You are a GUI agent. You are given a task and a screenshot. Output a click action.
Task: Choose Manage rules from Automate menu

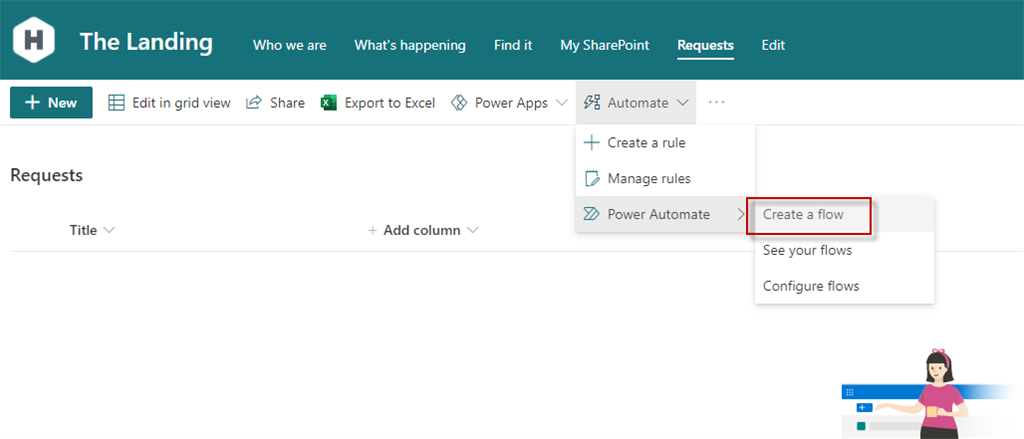665,178
